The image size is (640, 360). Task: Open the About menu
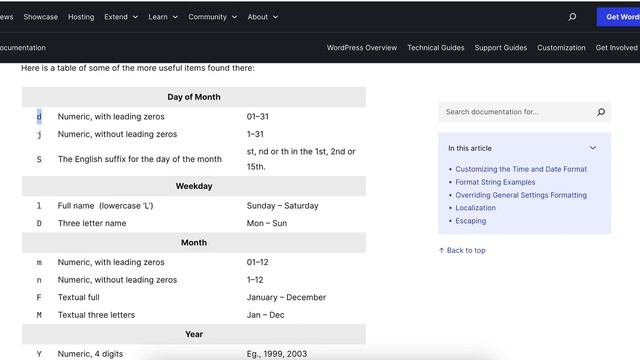point(258,17)
